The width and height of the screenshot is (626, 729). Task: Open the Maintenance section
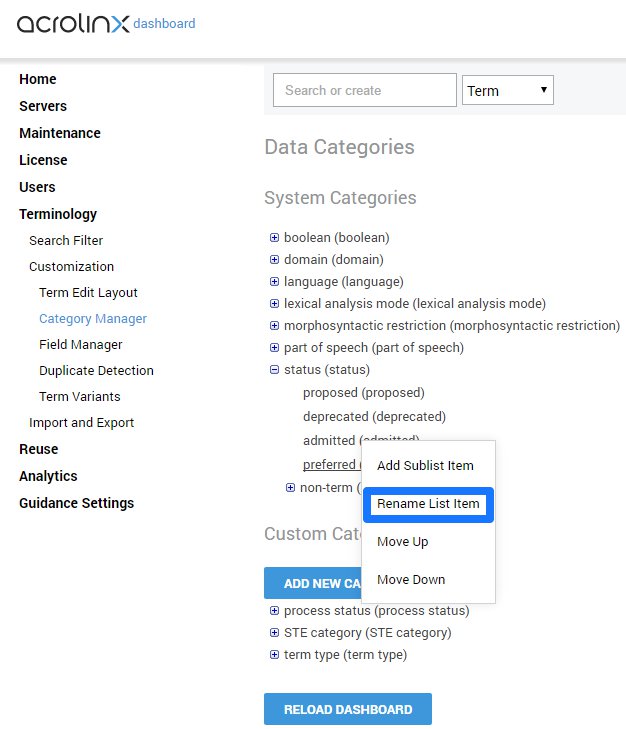coord(60,133)
